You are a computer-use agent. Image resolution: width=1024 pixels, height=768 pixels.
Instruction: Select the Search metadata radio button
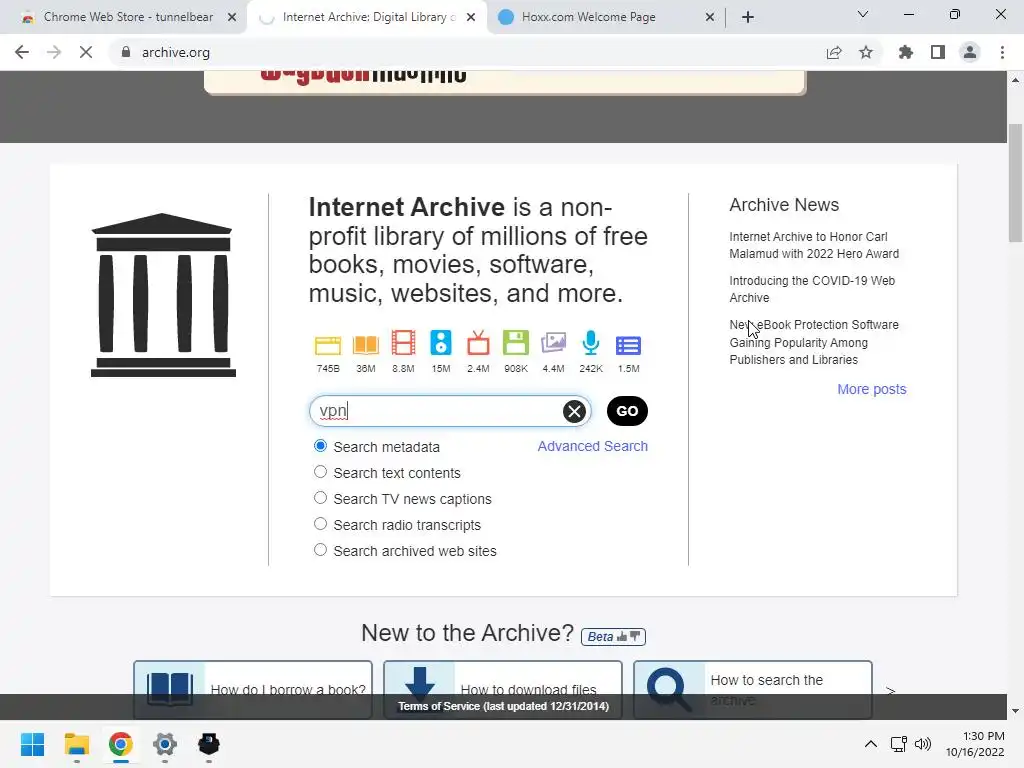pyautogui.click(x=320, y=446)
